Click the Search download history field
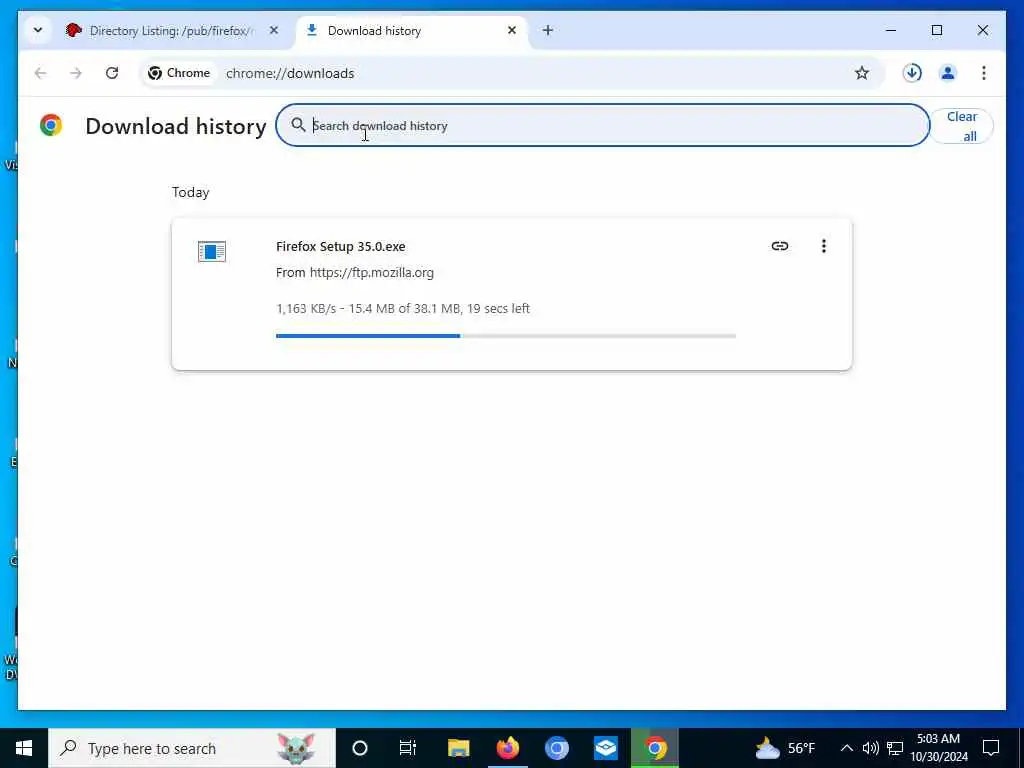The image size is (1024, 768). pyautogui.click(x=602, y=125)
